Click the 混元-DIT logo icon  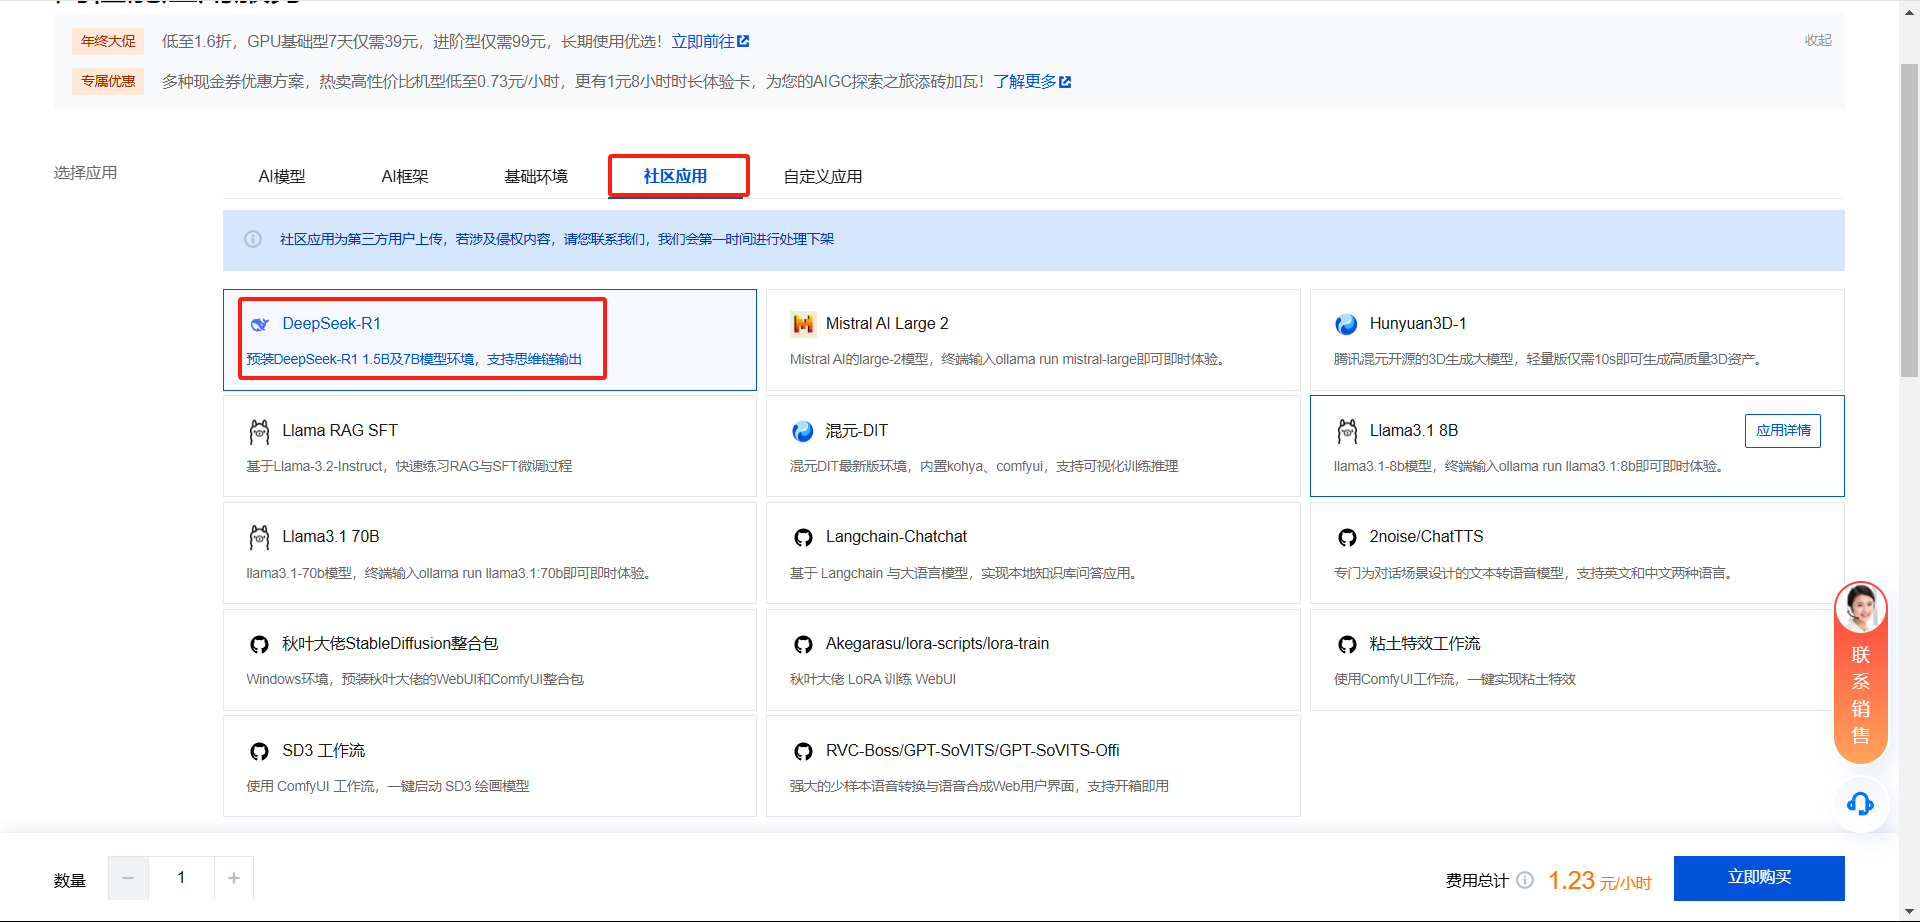click(803, 431)
